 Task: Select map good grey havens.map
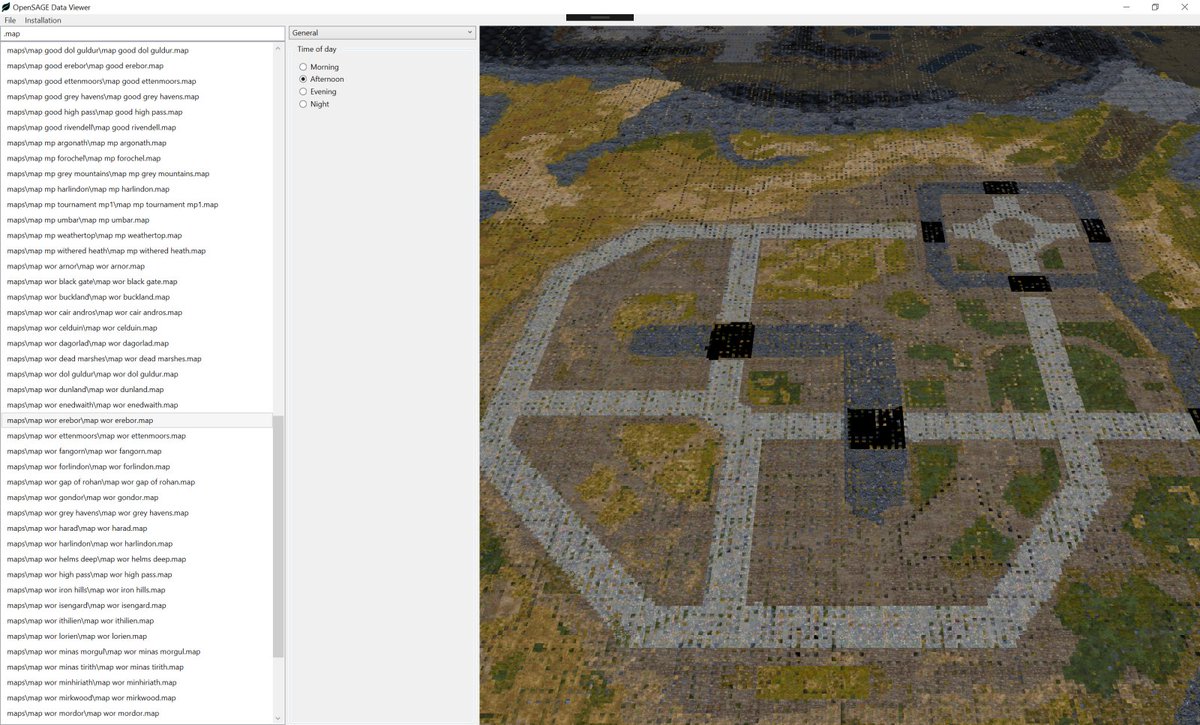pyautogui.click(x=137, y=97)
